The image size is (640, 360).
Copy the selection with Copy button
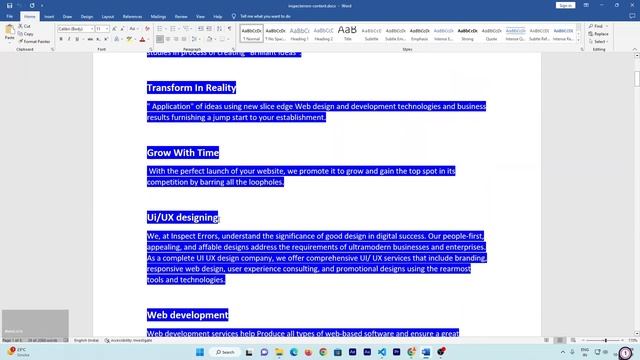(x=26, y=34)
